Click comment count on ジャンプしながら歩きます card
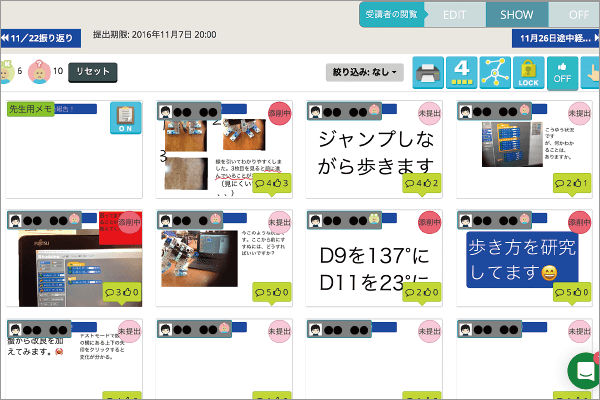The image size is (600, 400). coord(413,184)
